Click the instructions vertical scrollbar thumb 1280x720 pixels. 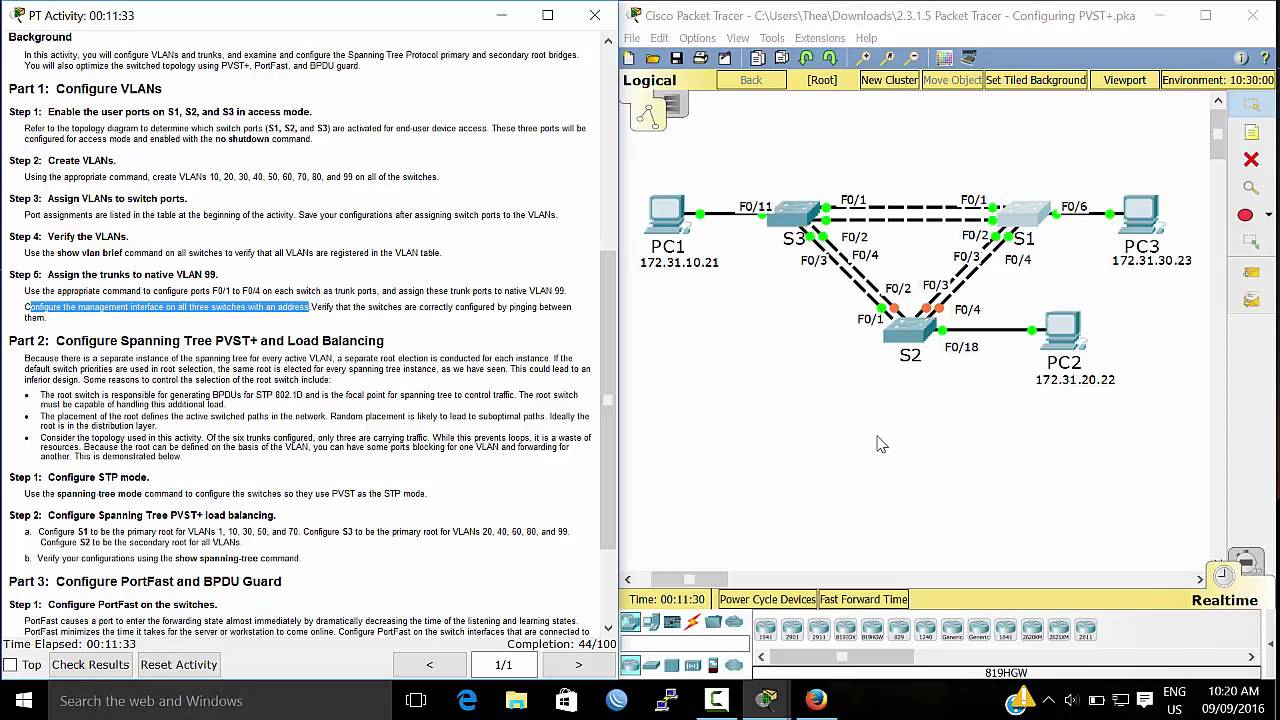pyautogui.click(x=609, y=399)
